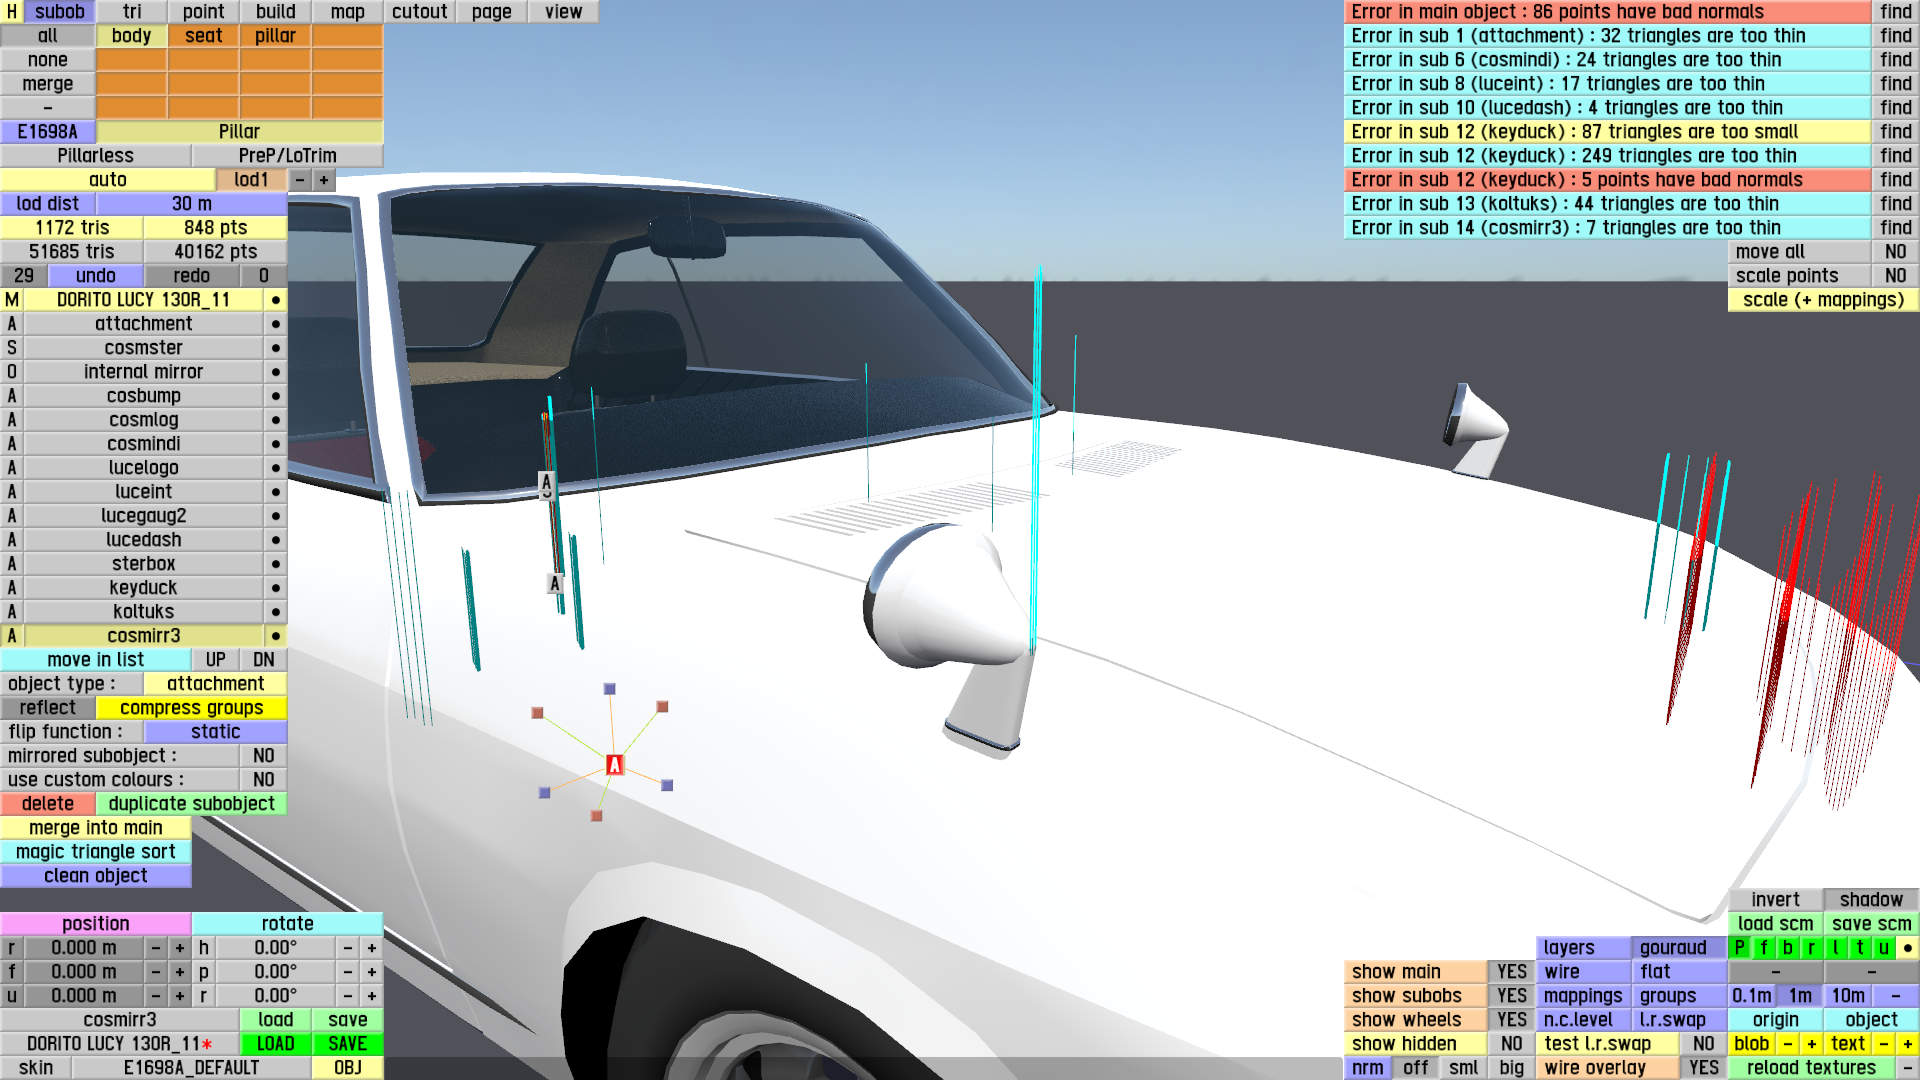Screen dimensions: 1920x1080
Task: Increase blob size with plus button
Action: [x=1811, y=1043]
